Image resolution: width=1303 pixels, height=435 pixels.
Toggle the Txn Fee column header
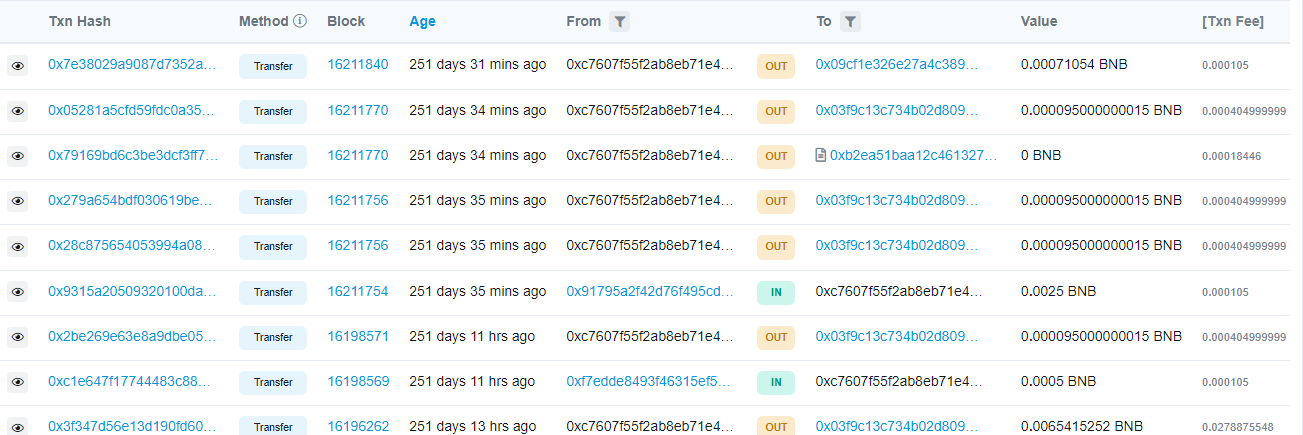coord(1233,21)
